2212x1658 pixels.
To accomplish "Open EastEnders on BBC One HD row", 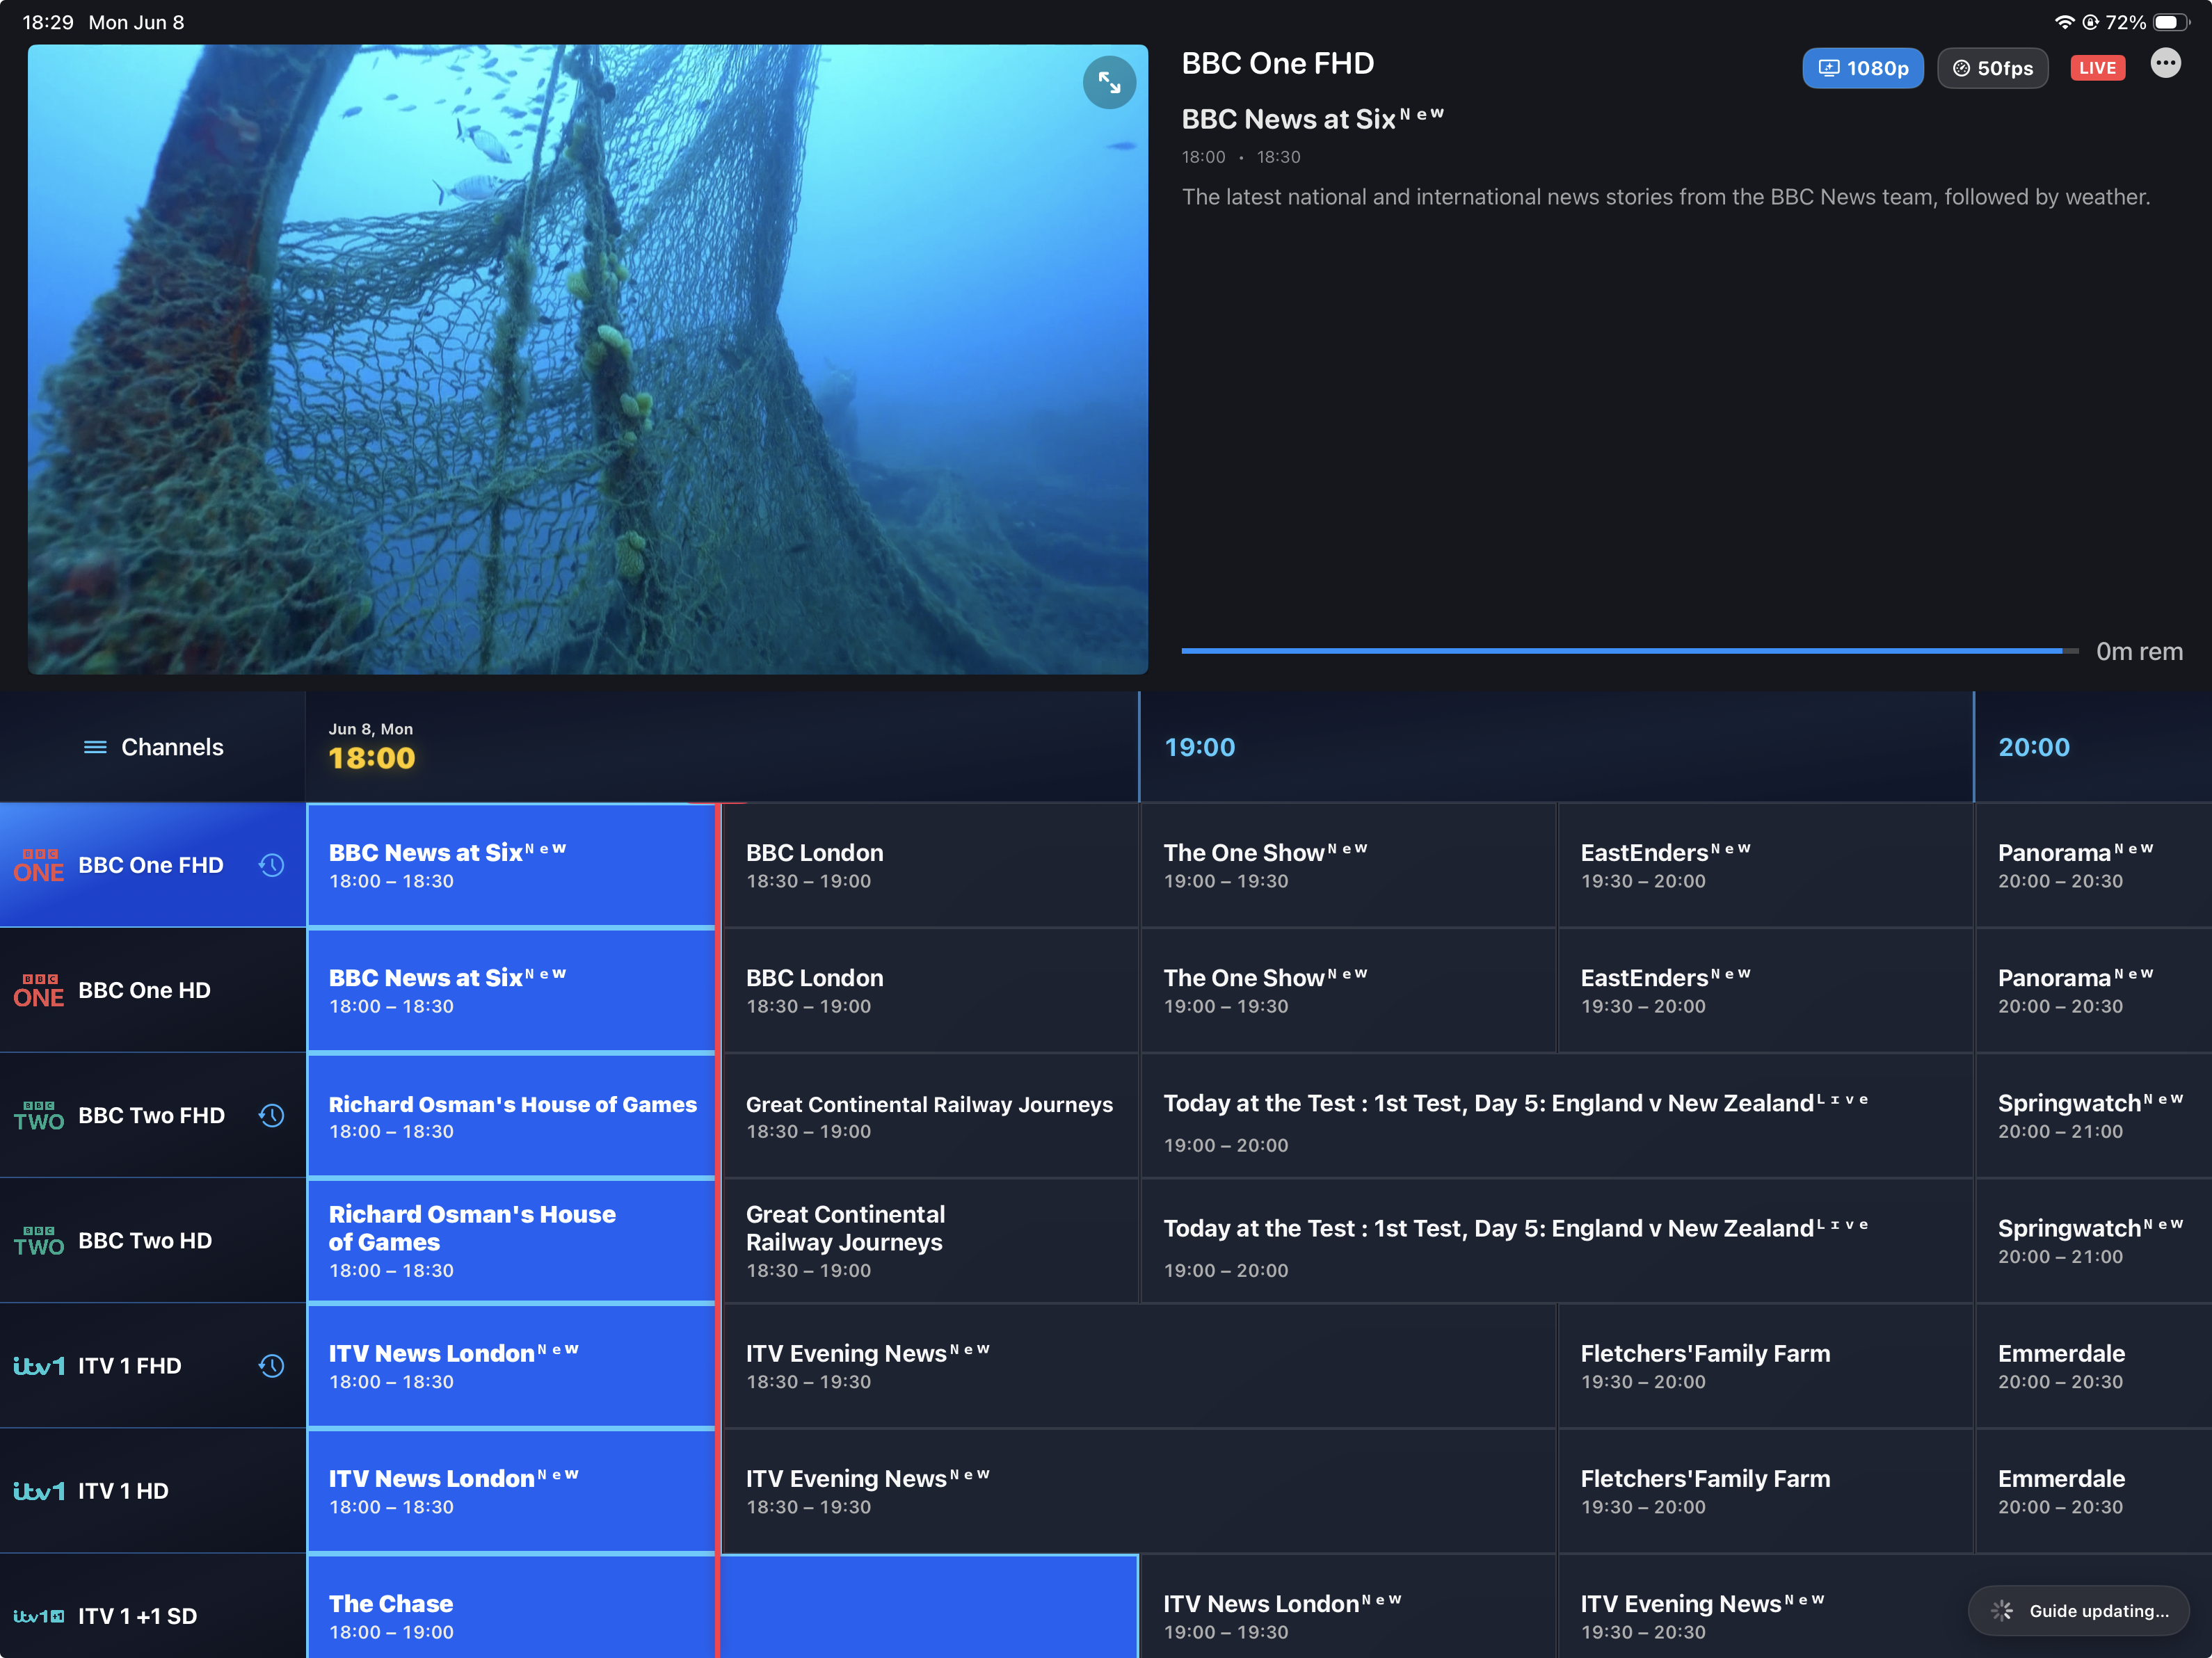I will [1765, 990].
